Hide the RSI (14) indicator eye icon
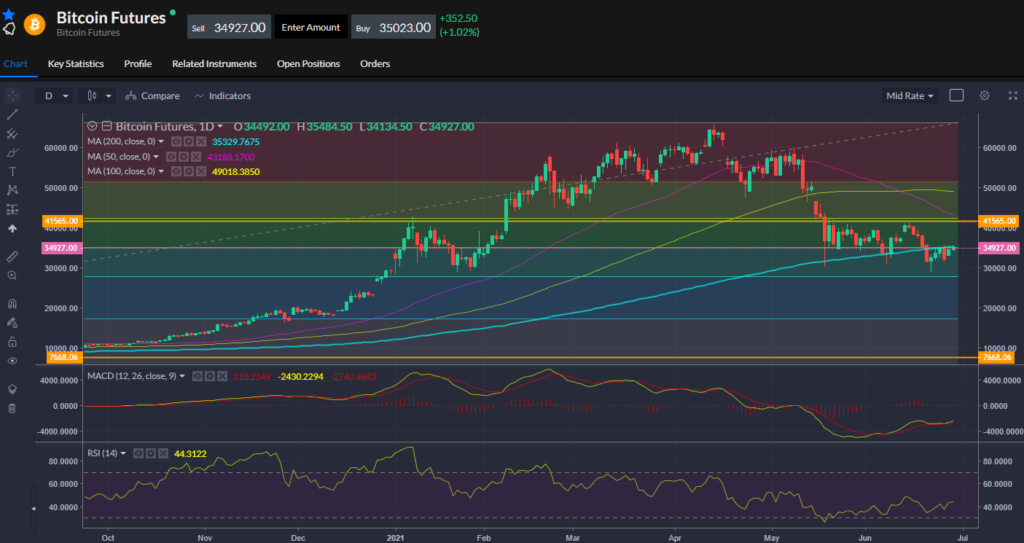This screenshot has height=543, width=1024. [138, 453]
